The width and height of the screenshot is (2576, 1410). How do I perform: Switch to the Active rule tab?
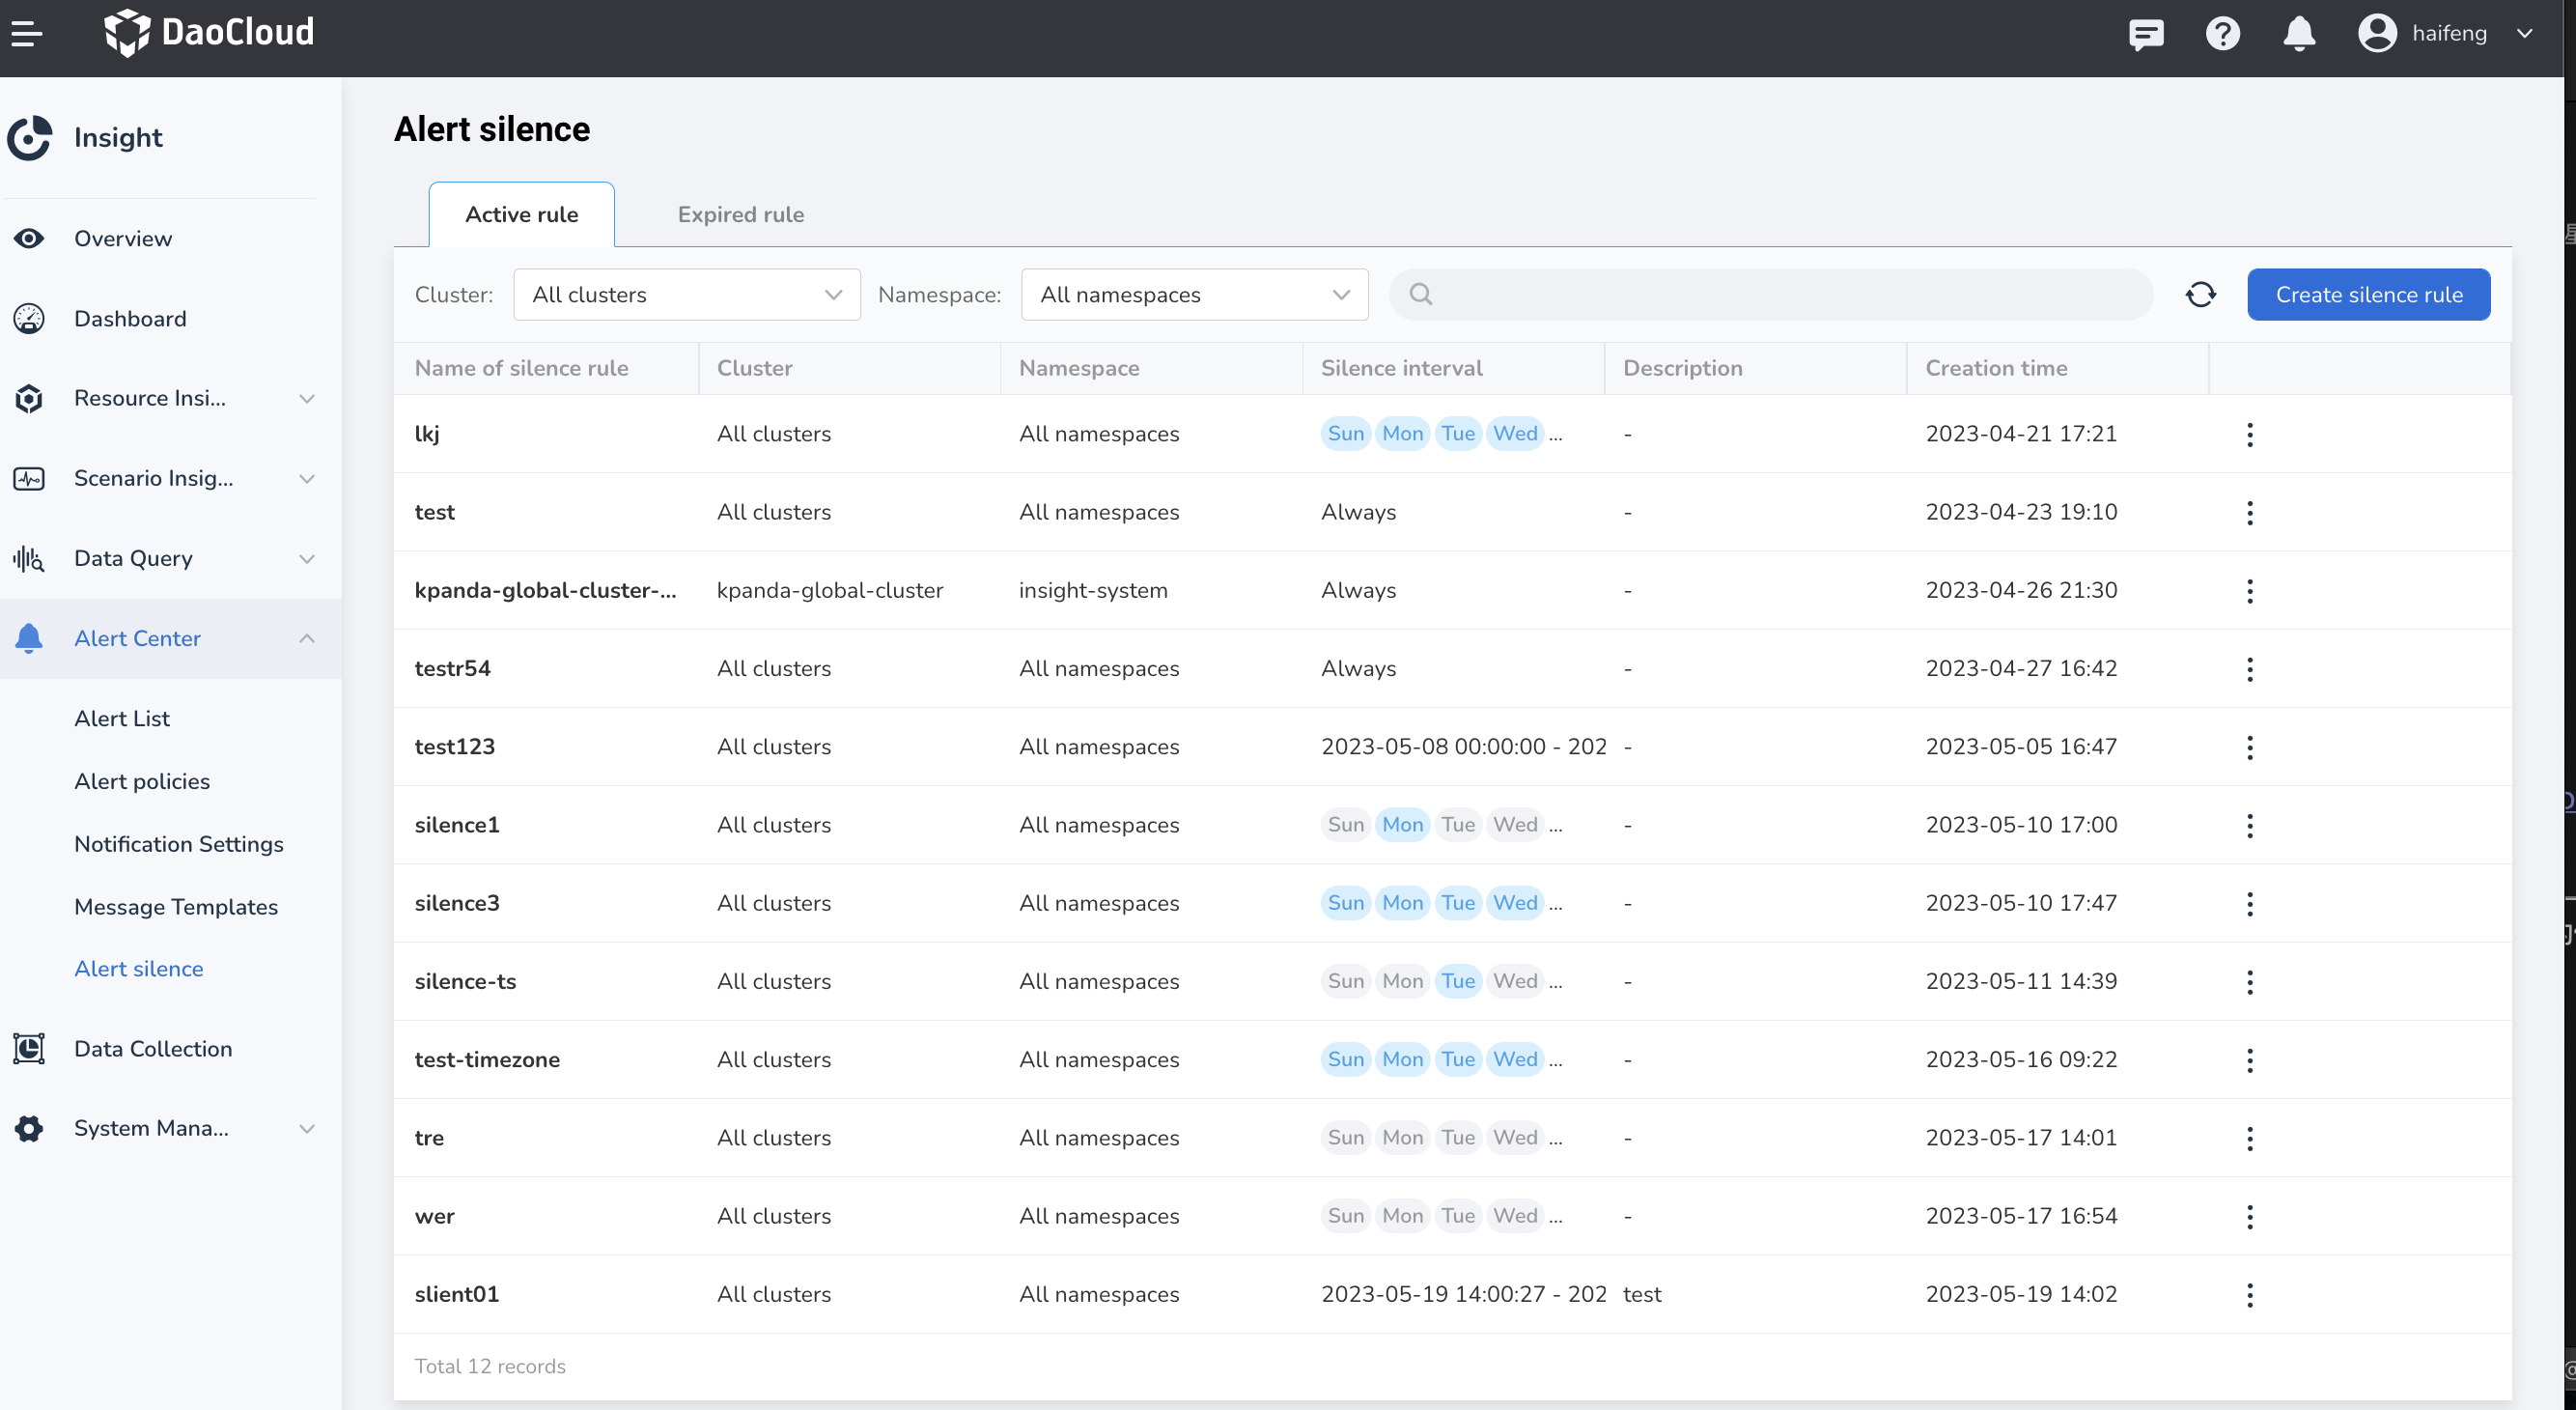[x=521, y=214]
